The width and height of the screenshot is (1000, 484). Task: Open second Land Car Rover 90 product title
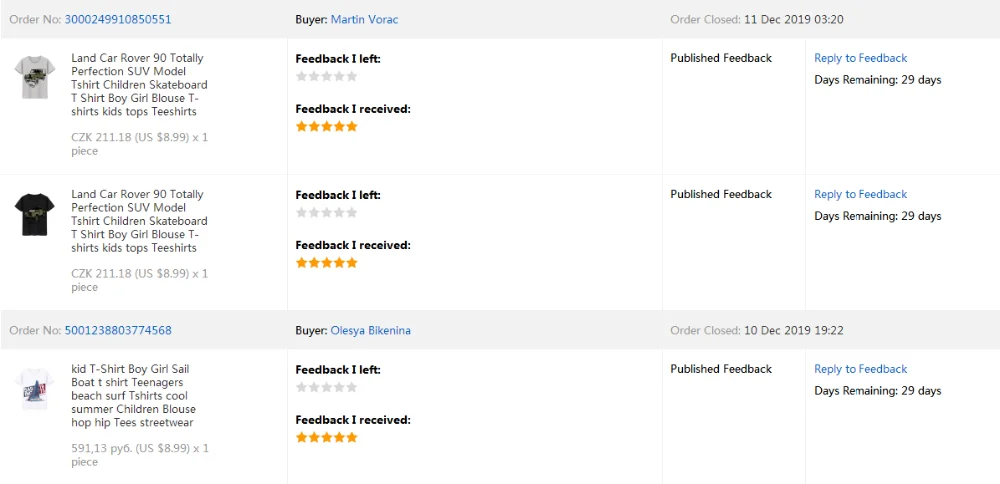click(138, 221)
